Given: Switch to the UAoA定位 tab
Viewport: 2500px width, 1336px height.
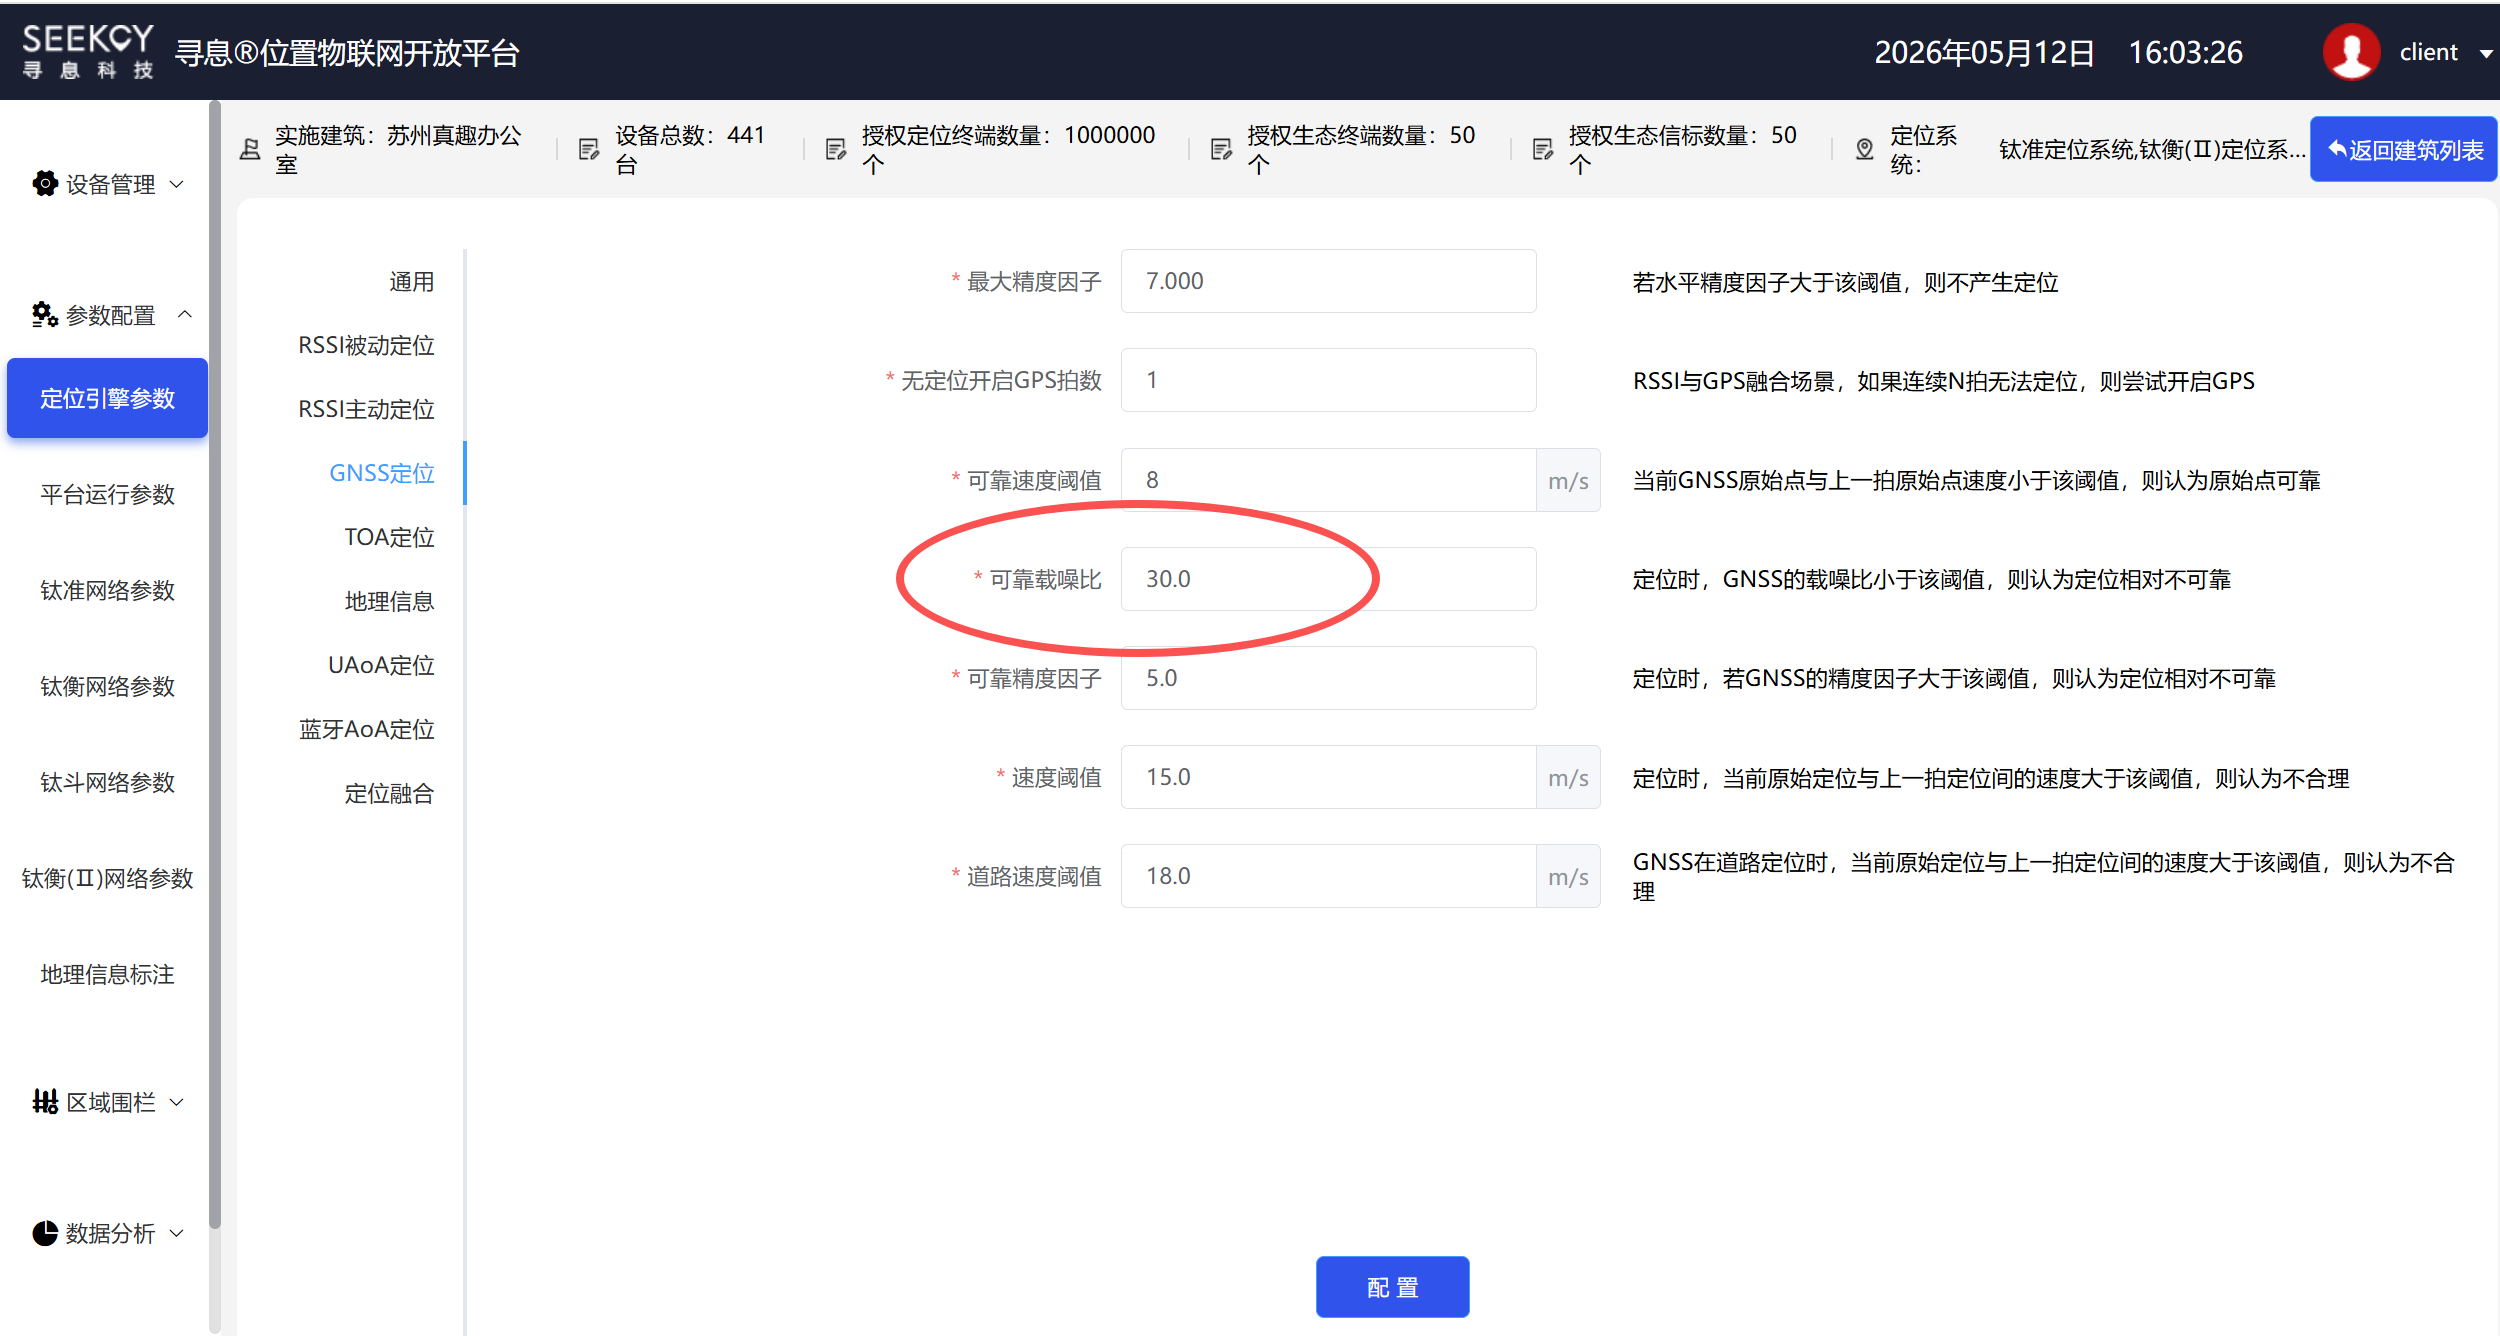Looking at the screenshot, I should pyautogui.click(x=381, y=665).
